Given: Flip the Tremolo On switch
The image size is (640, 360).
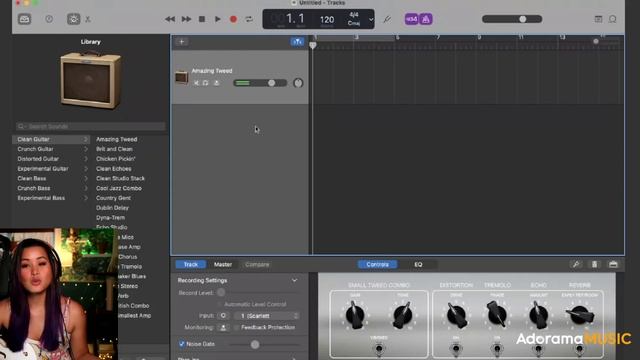Looking at the screenshot, I should pyautogui.click(x=497, y=348).
